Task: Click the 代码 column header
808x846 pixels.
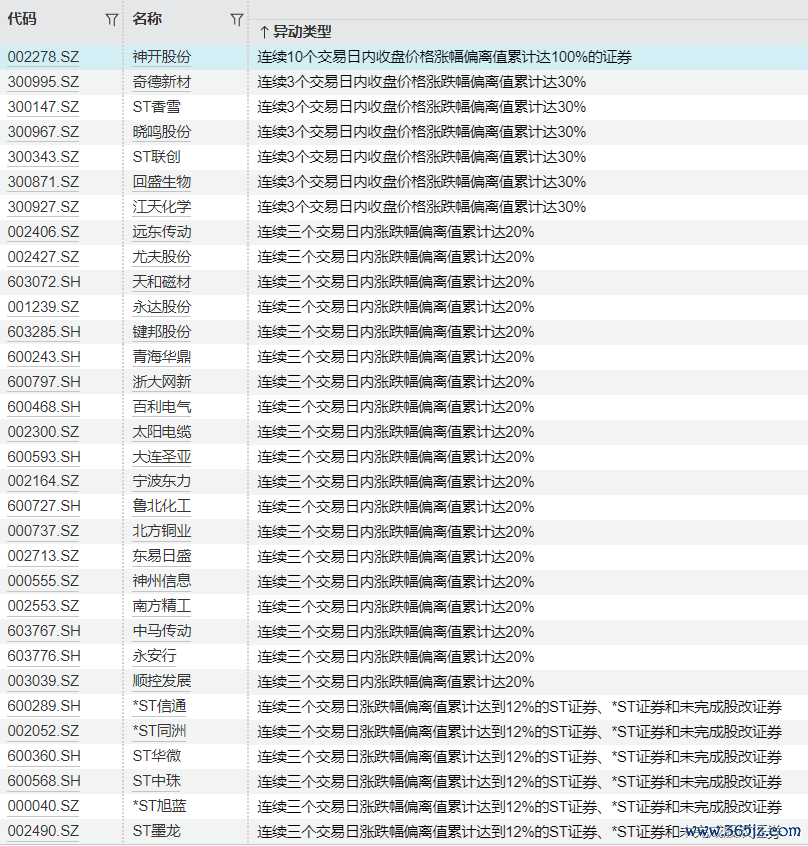Action: (22, 20)
